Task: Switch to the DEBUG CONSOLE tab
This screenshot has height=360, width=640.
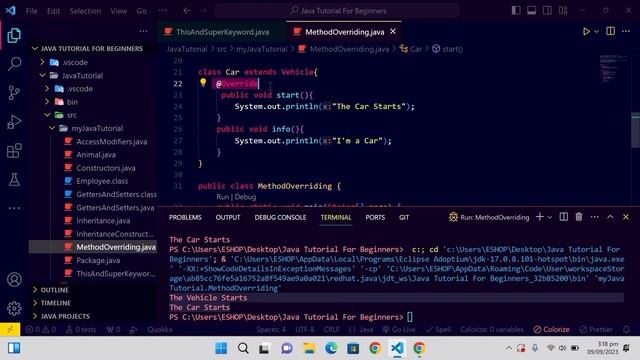Action: click(280, 217)
